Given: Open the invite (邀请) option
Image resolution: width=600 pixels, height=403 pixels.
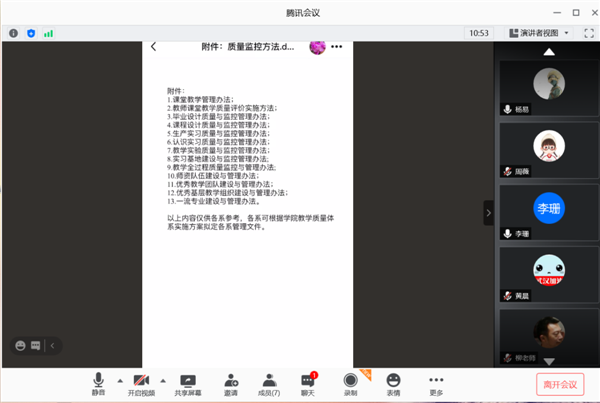Looking at the screenshot, I should (231, 384).
